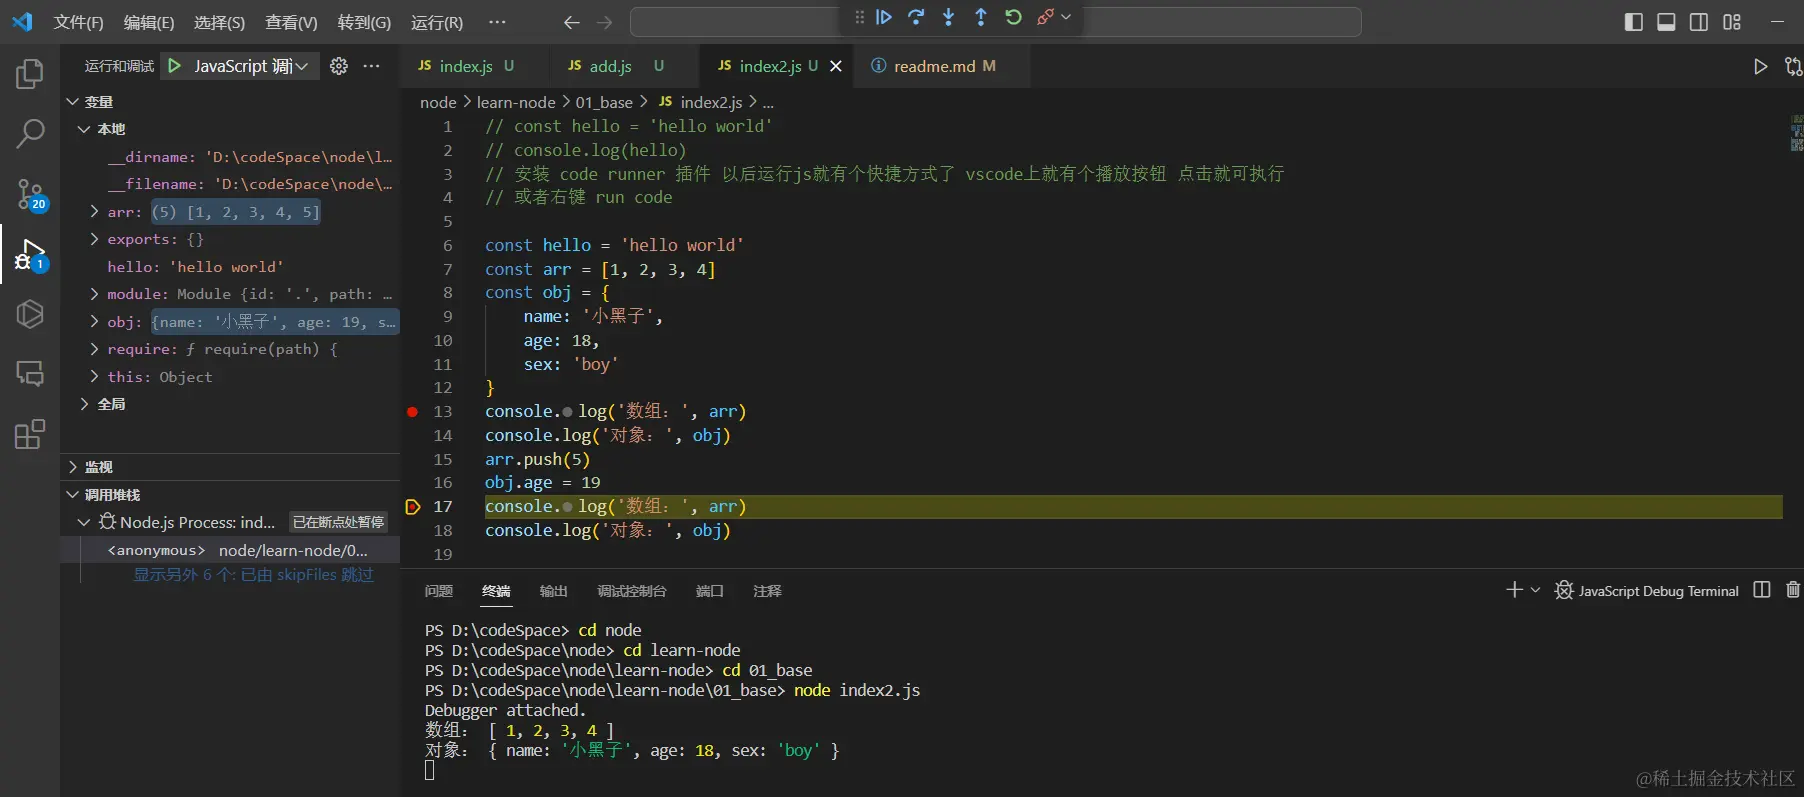Toggle the secondary side bar layout icon
The width and height of the screenshot is (1804, 797).
1699,22
